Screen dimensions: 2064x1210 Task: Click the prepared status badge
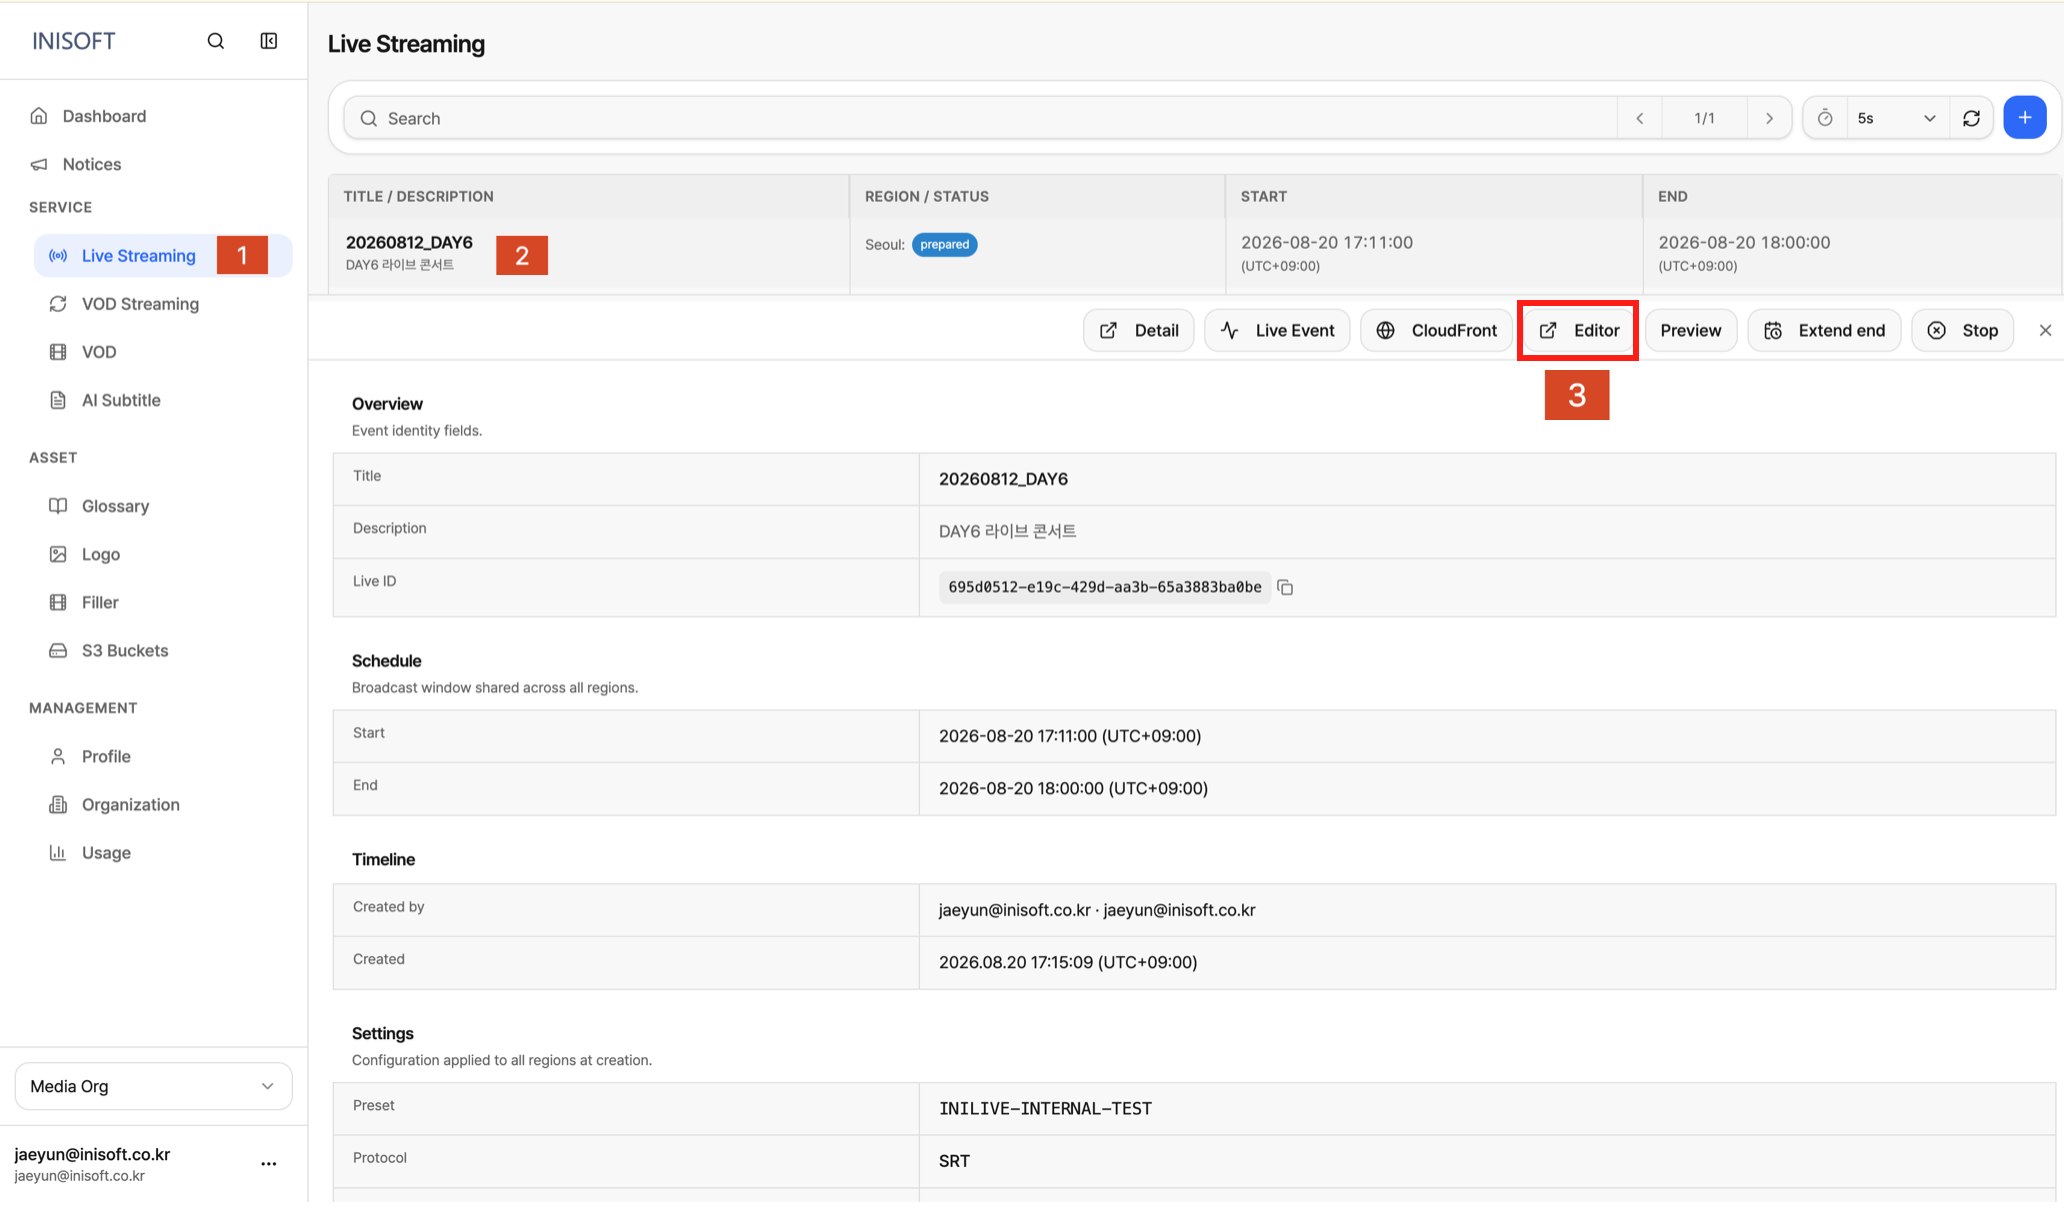[944, 245]
